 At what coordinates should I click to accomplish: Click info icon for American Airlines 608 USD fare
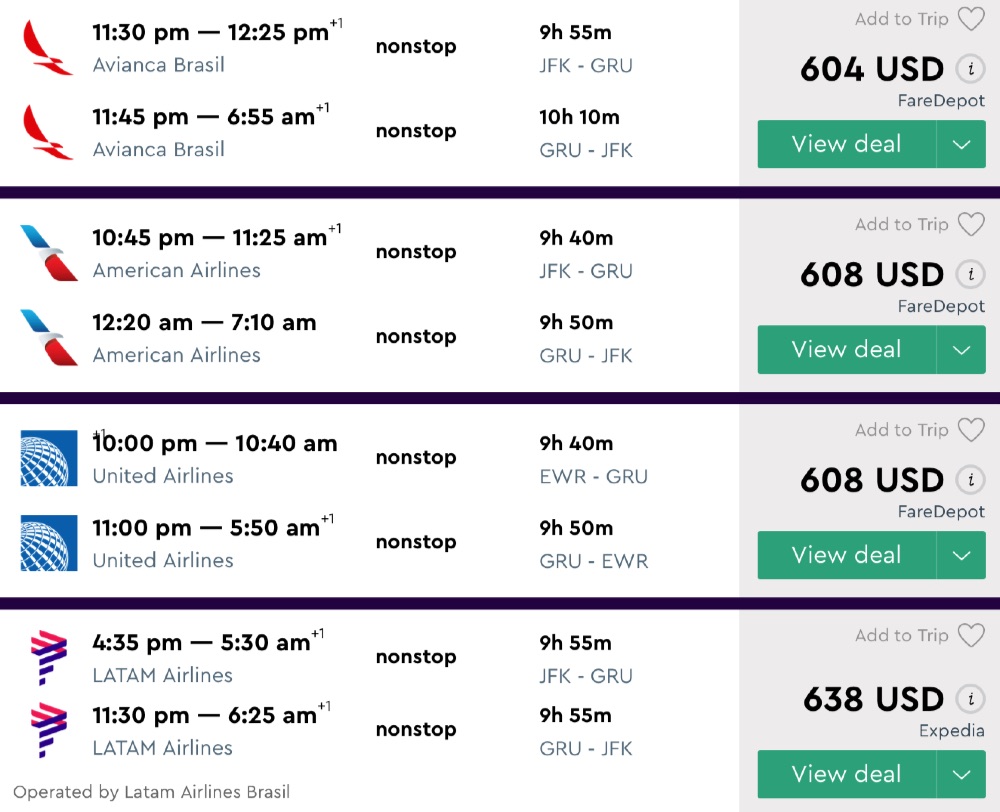[x=968, y=274]
